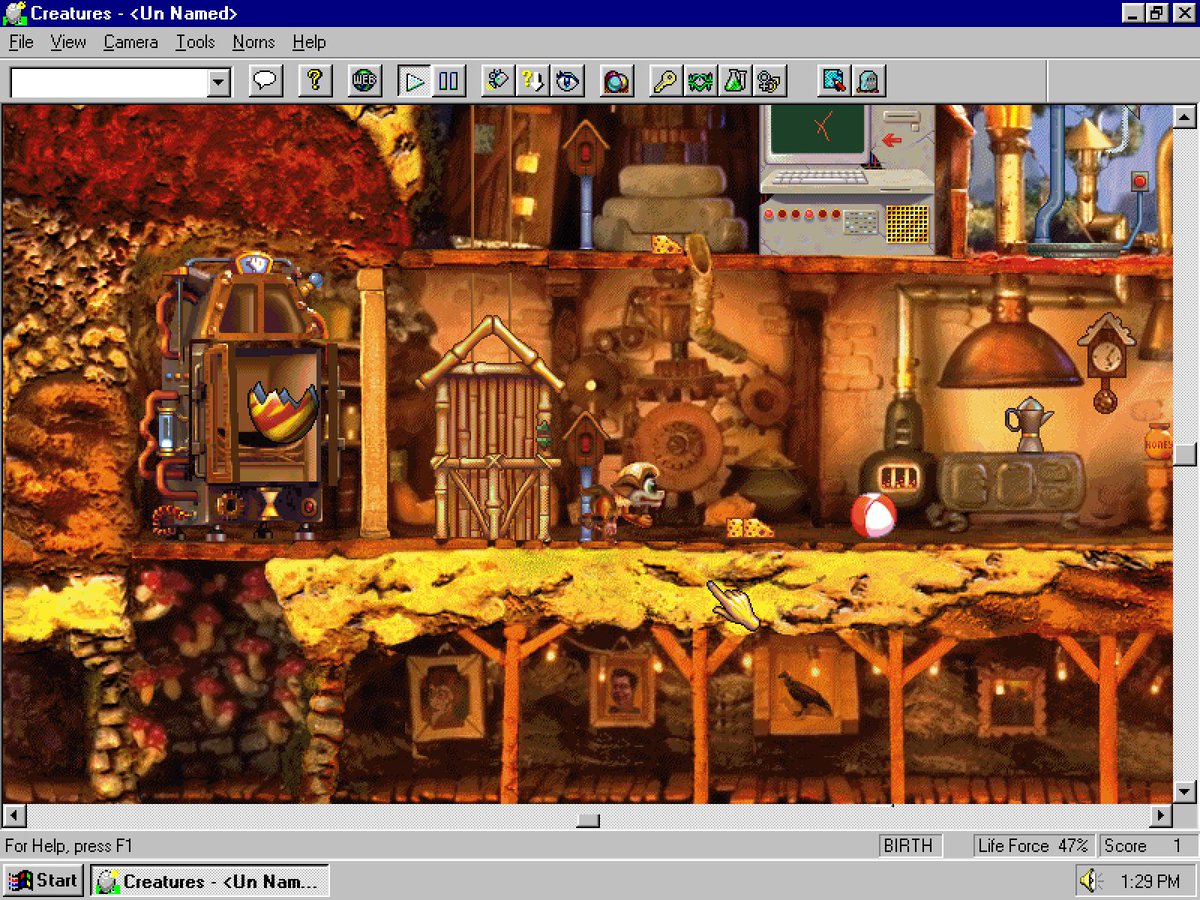Viewport: 1200px width, 900px height.
Task: Click the cheese piece on upper shelf
Action: point(666,244)
